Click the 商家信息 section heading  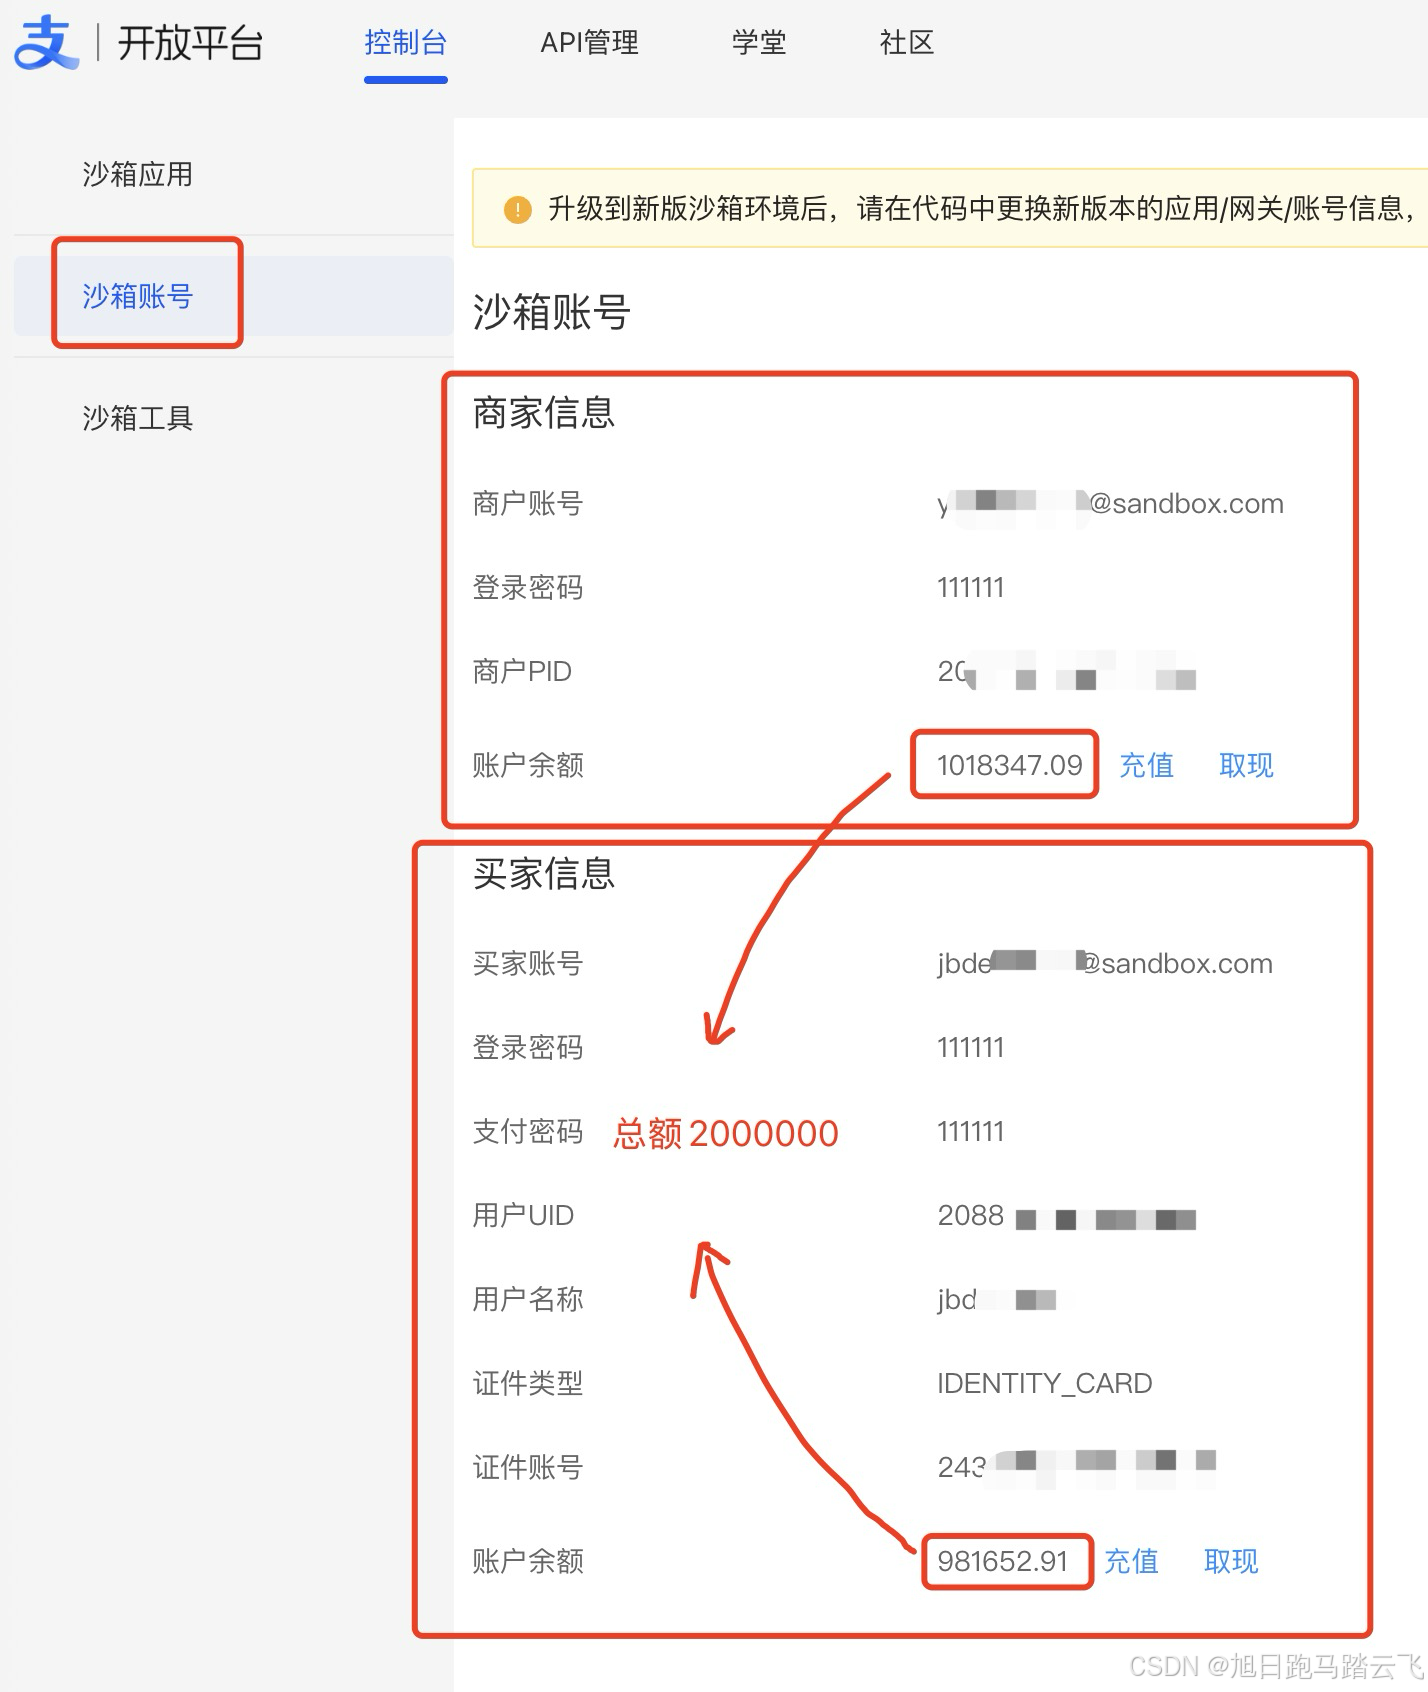point(544,413)
